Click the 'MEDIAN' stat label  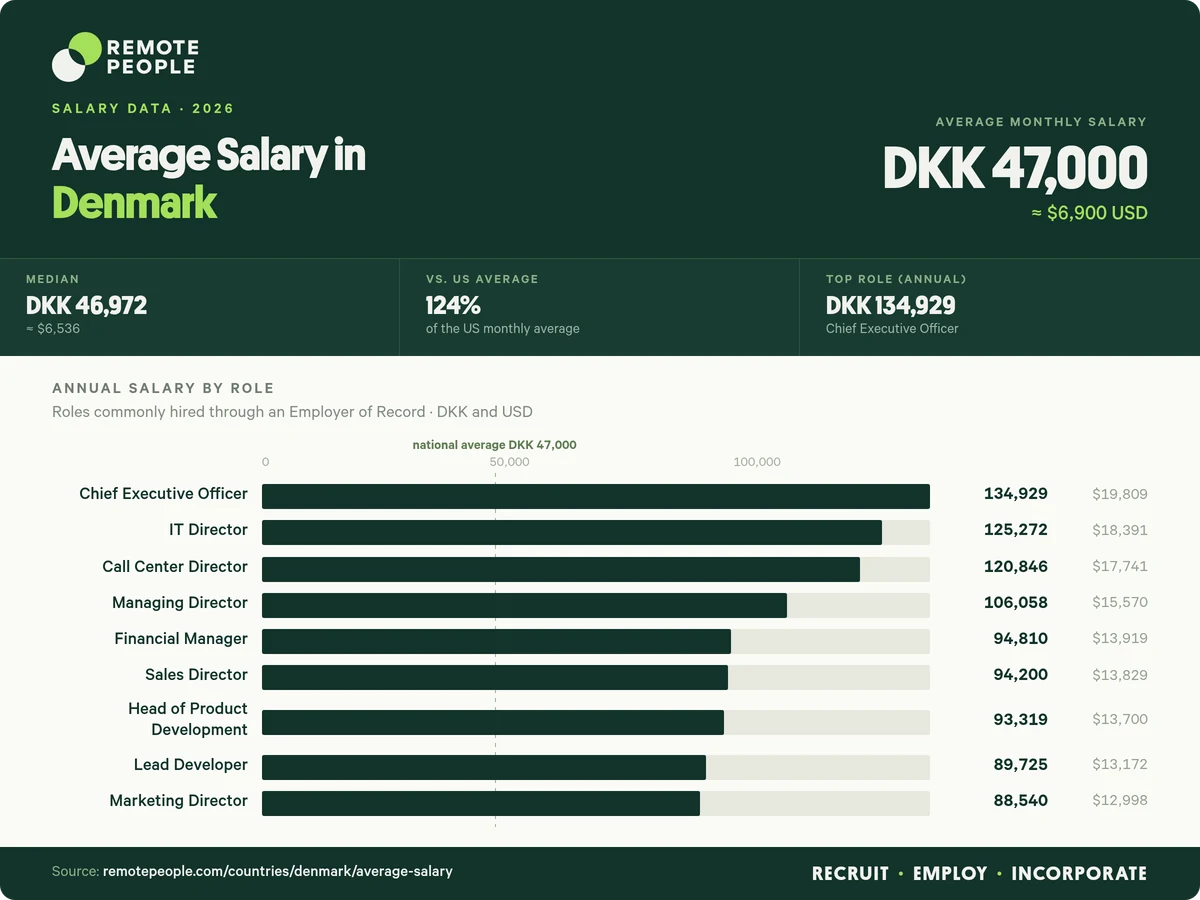[x=52, y=279]
